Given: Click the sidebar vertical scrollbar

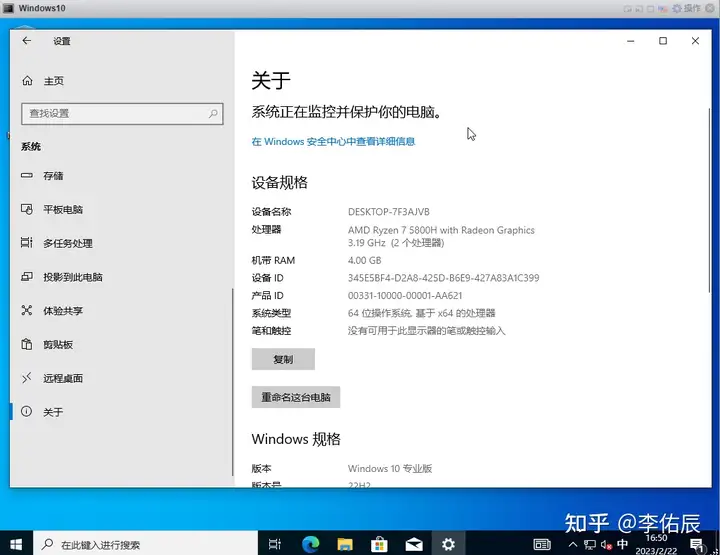Looking at the screenshot, I should [x=233, y=382].
